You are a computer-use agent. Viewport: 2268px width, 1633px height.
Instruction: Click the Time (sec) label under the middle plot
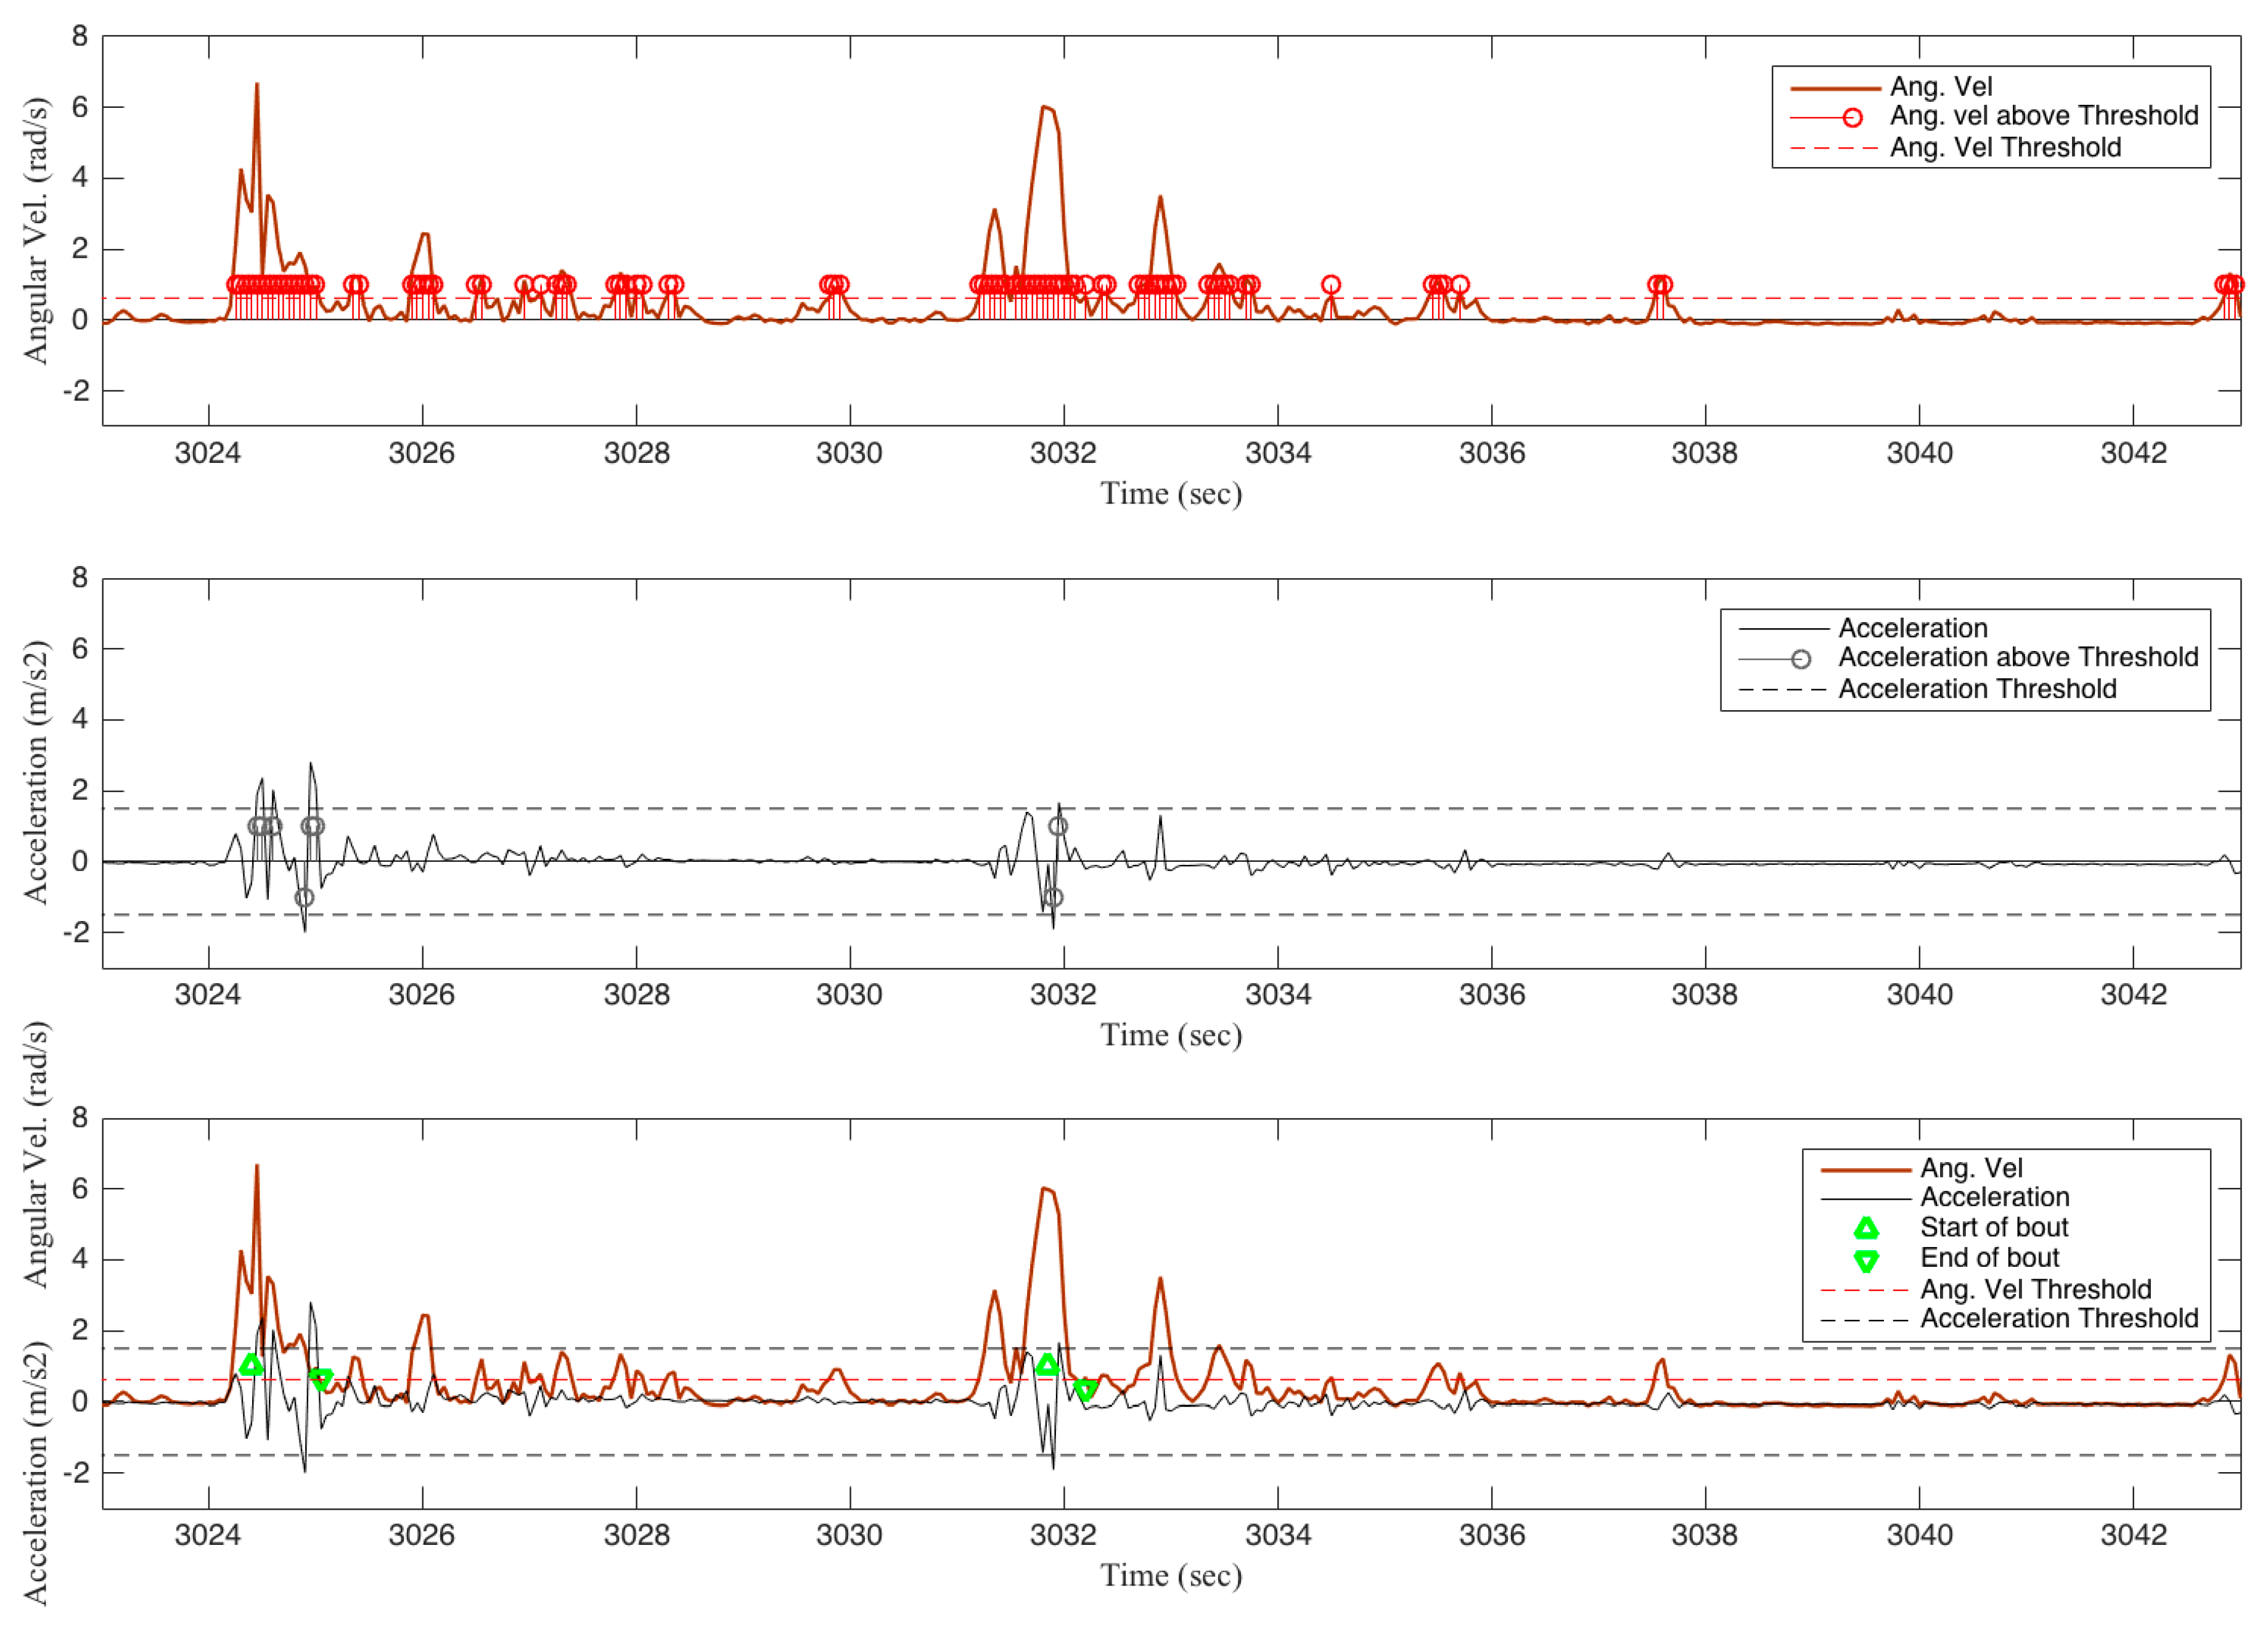[1171, 1034]
